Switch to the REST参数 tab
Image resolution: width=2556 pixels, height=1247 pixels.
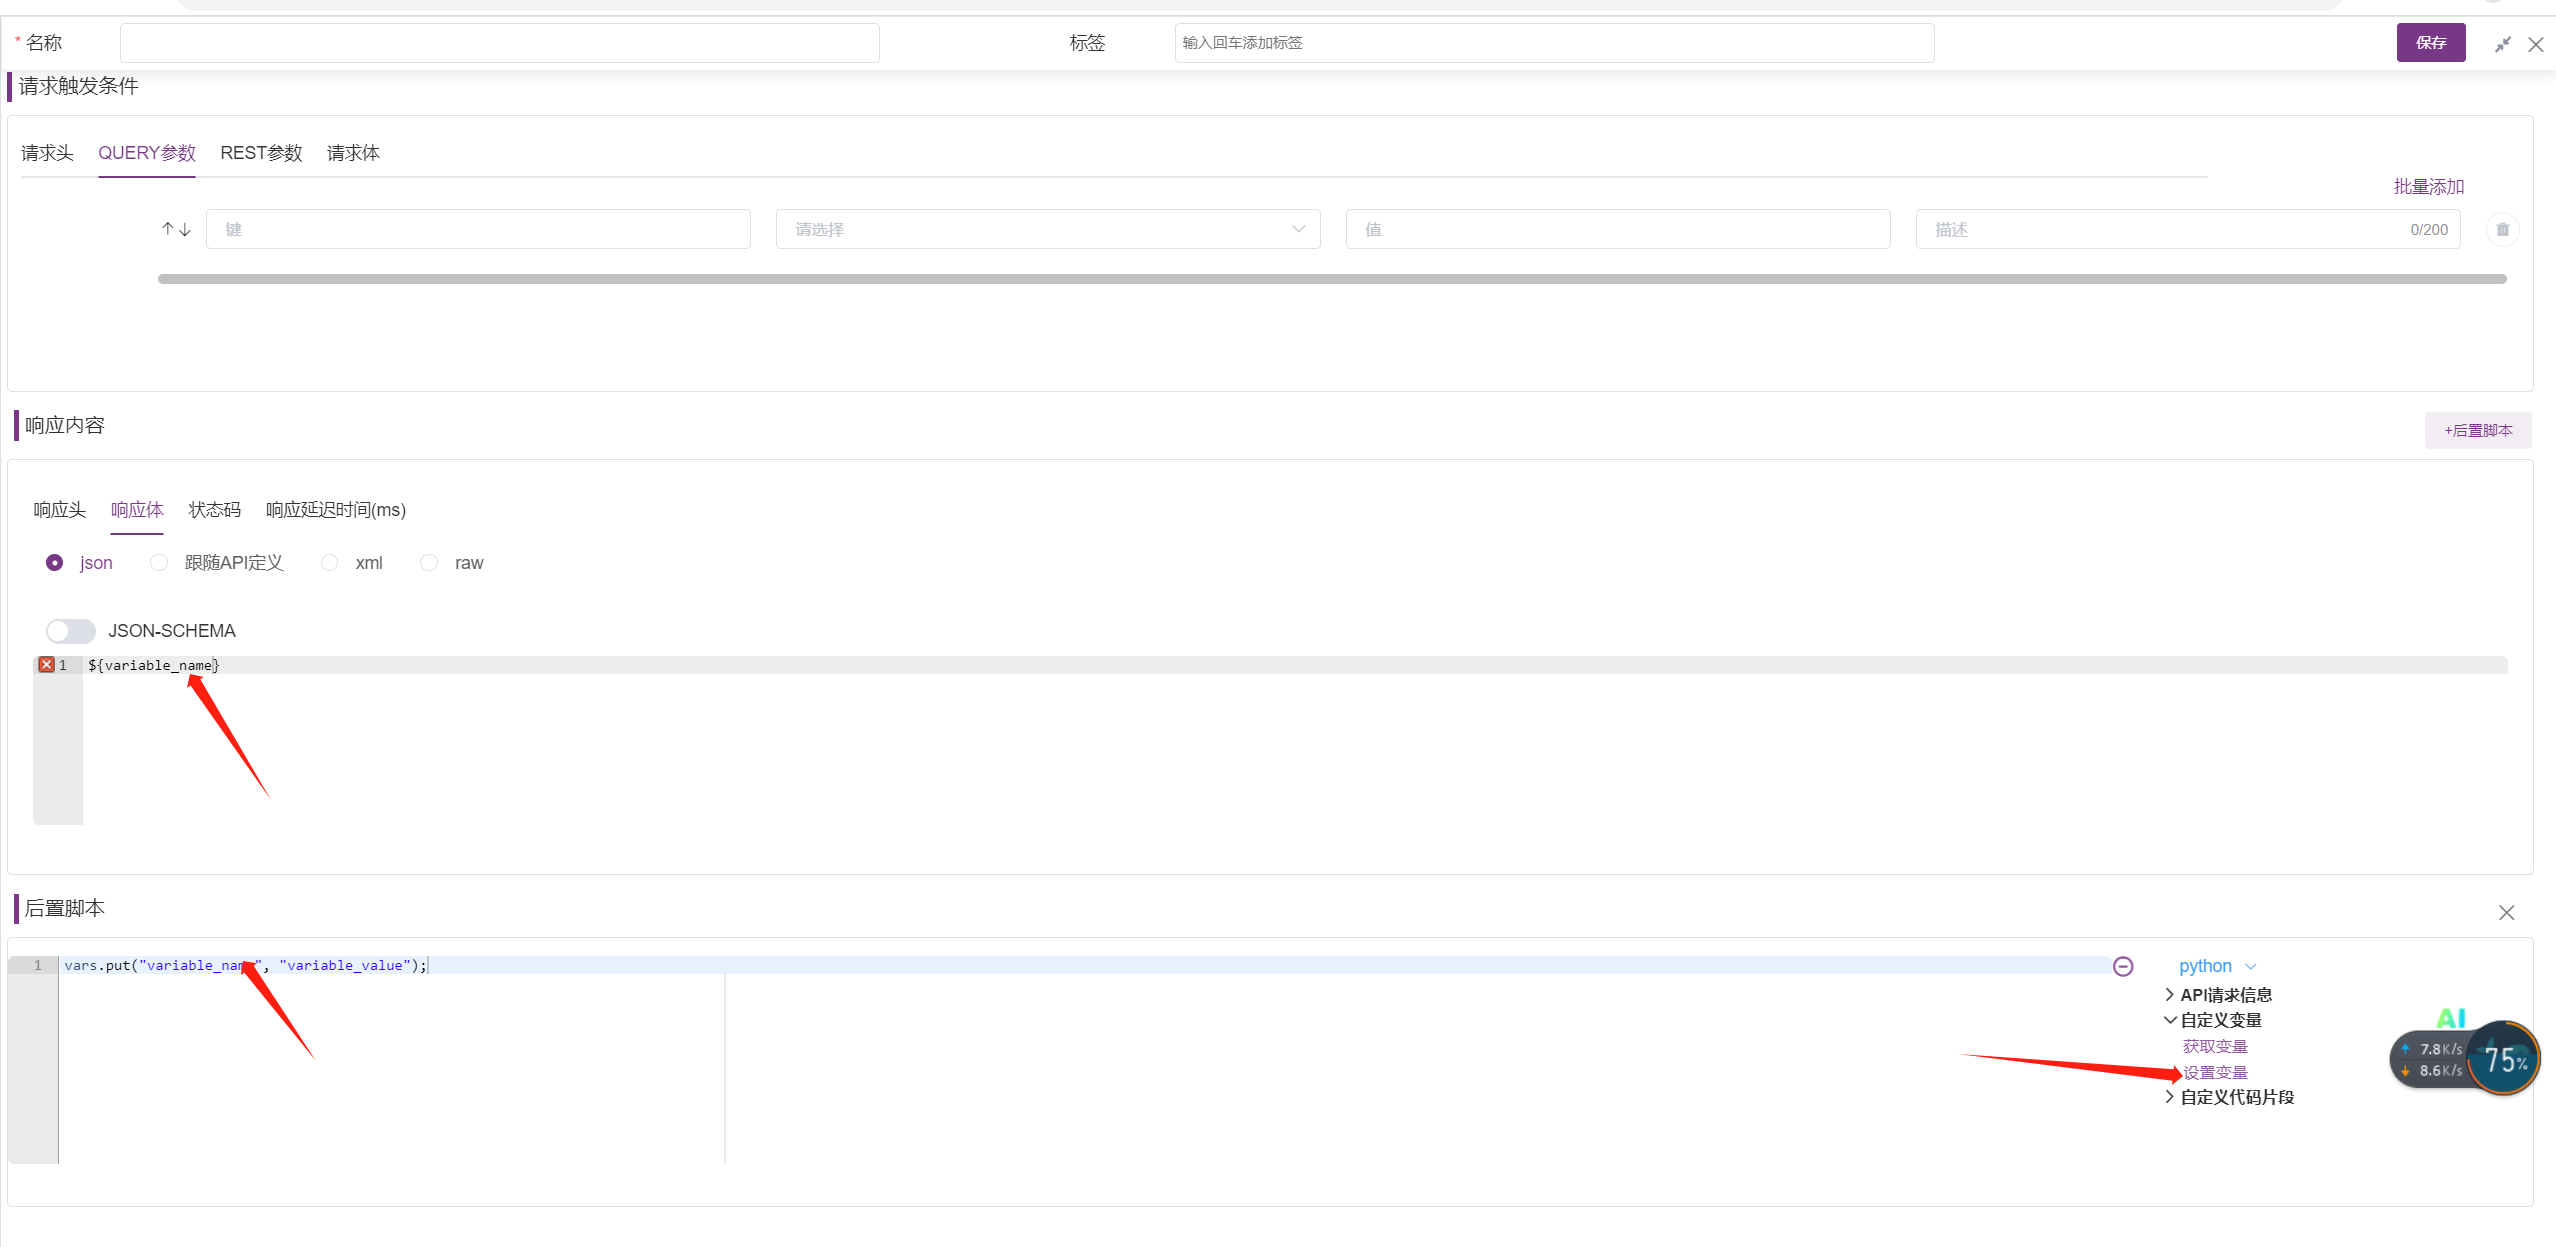[260, 153]
